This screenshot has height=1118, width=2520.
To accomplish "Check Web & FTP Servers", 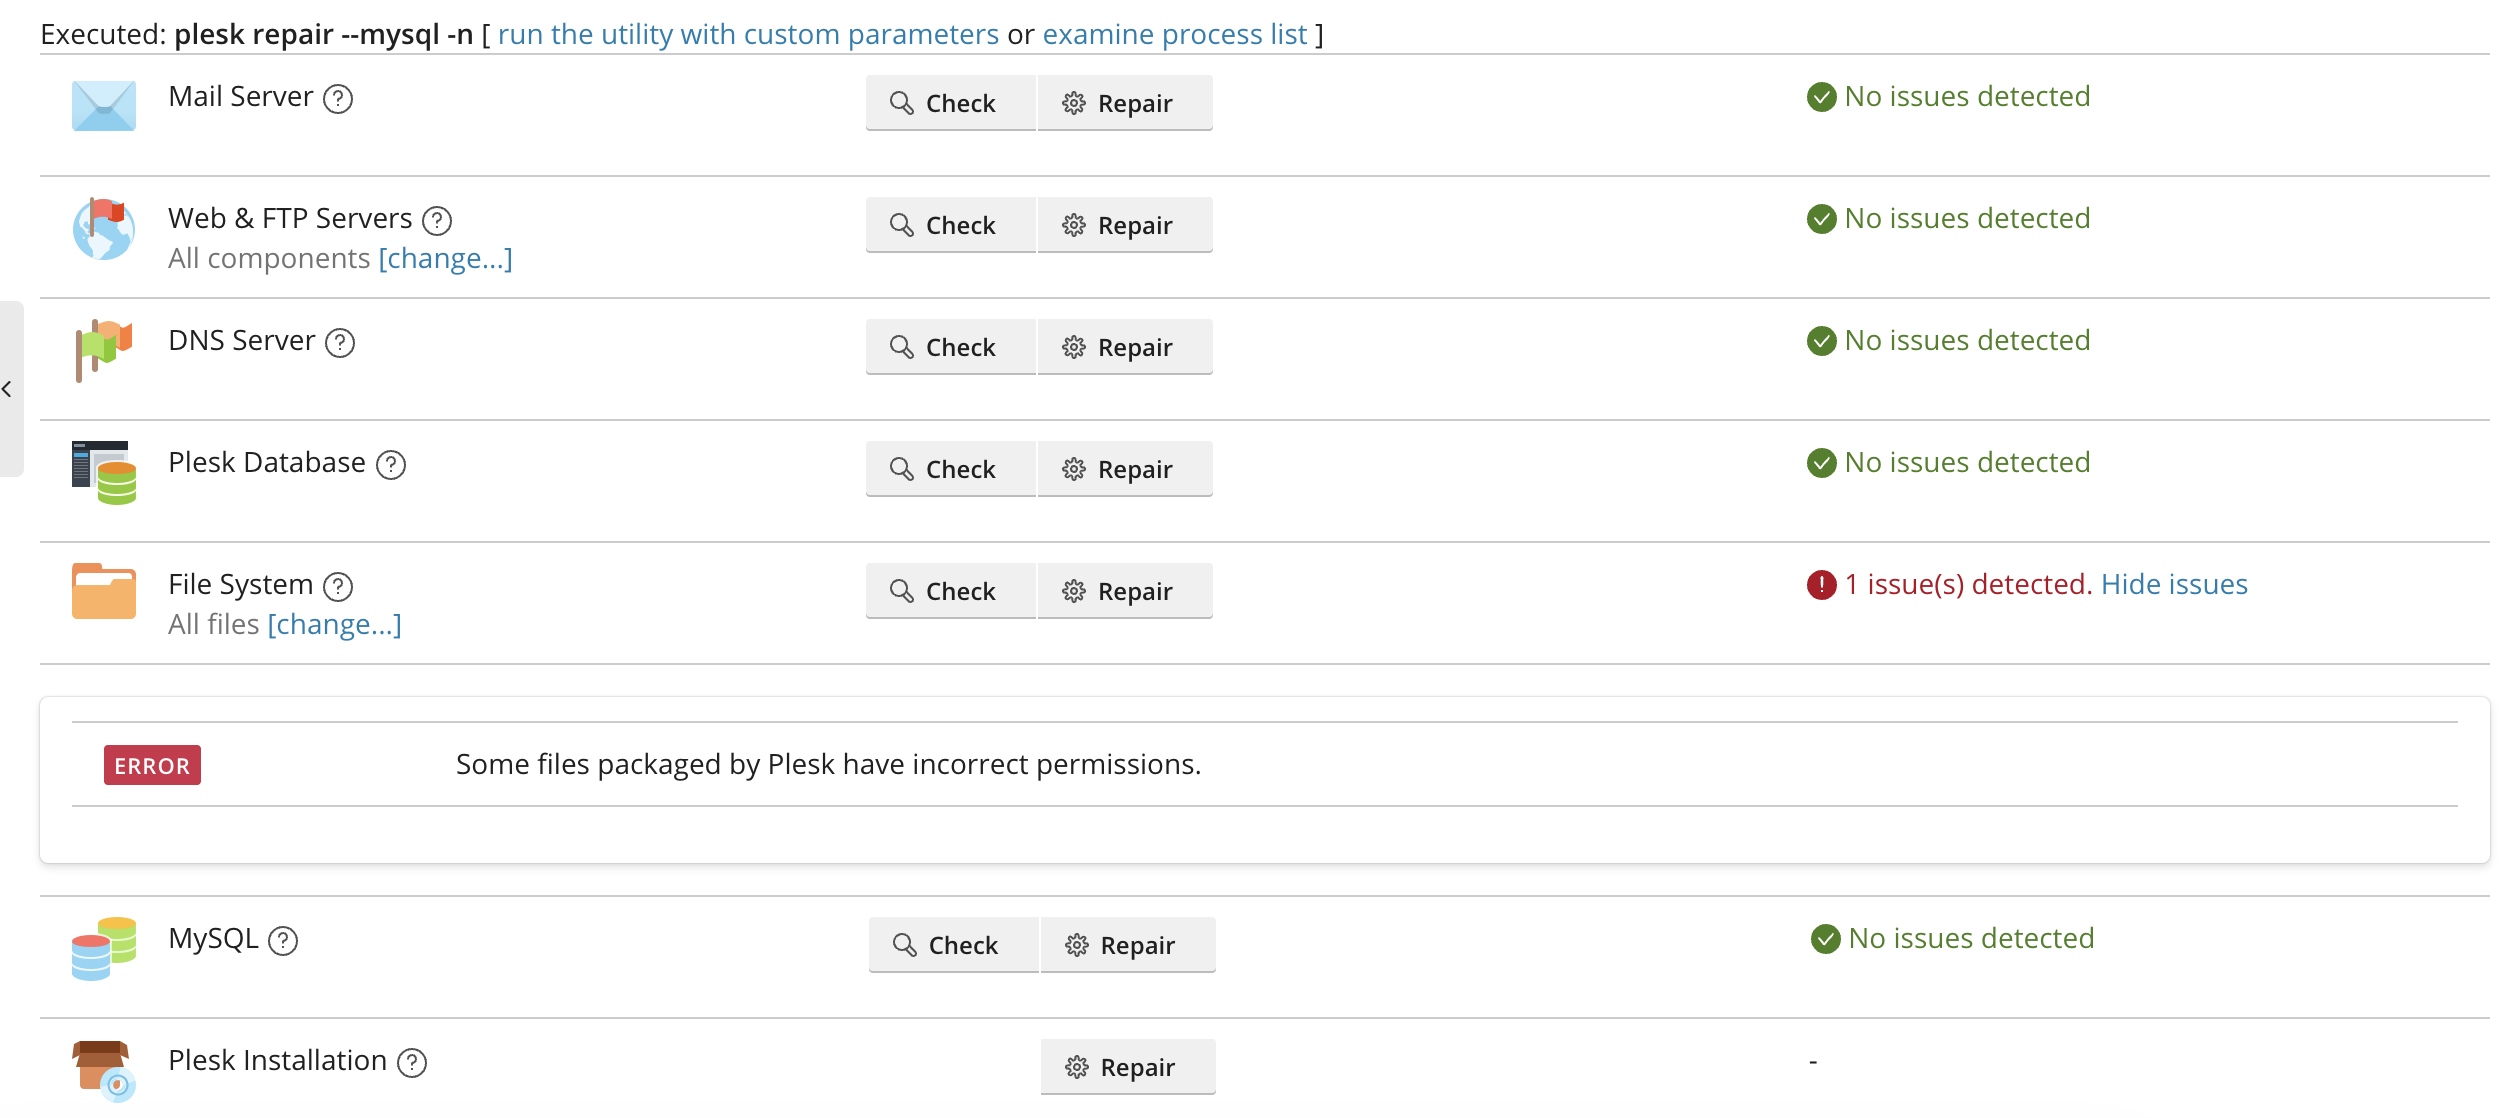I will tap(951, 225).
